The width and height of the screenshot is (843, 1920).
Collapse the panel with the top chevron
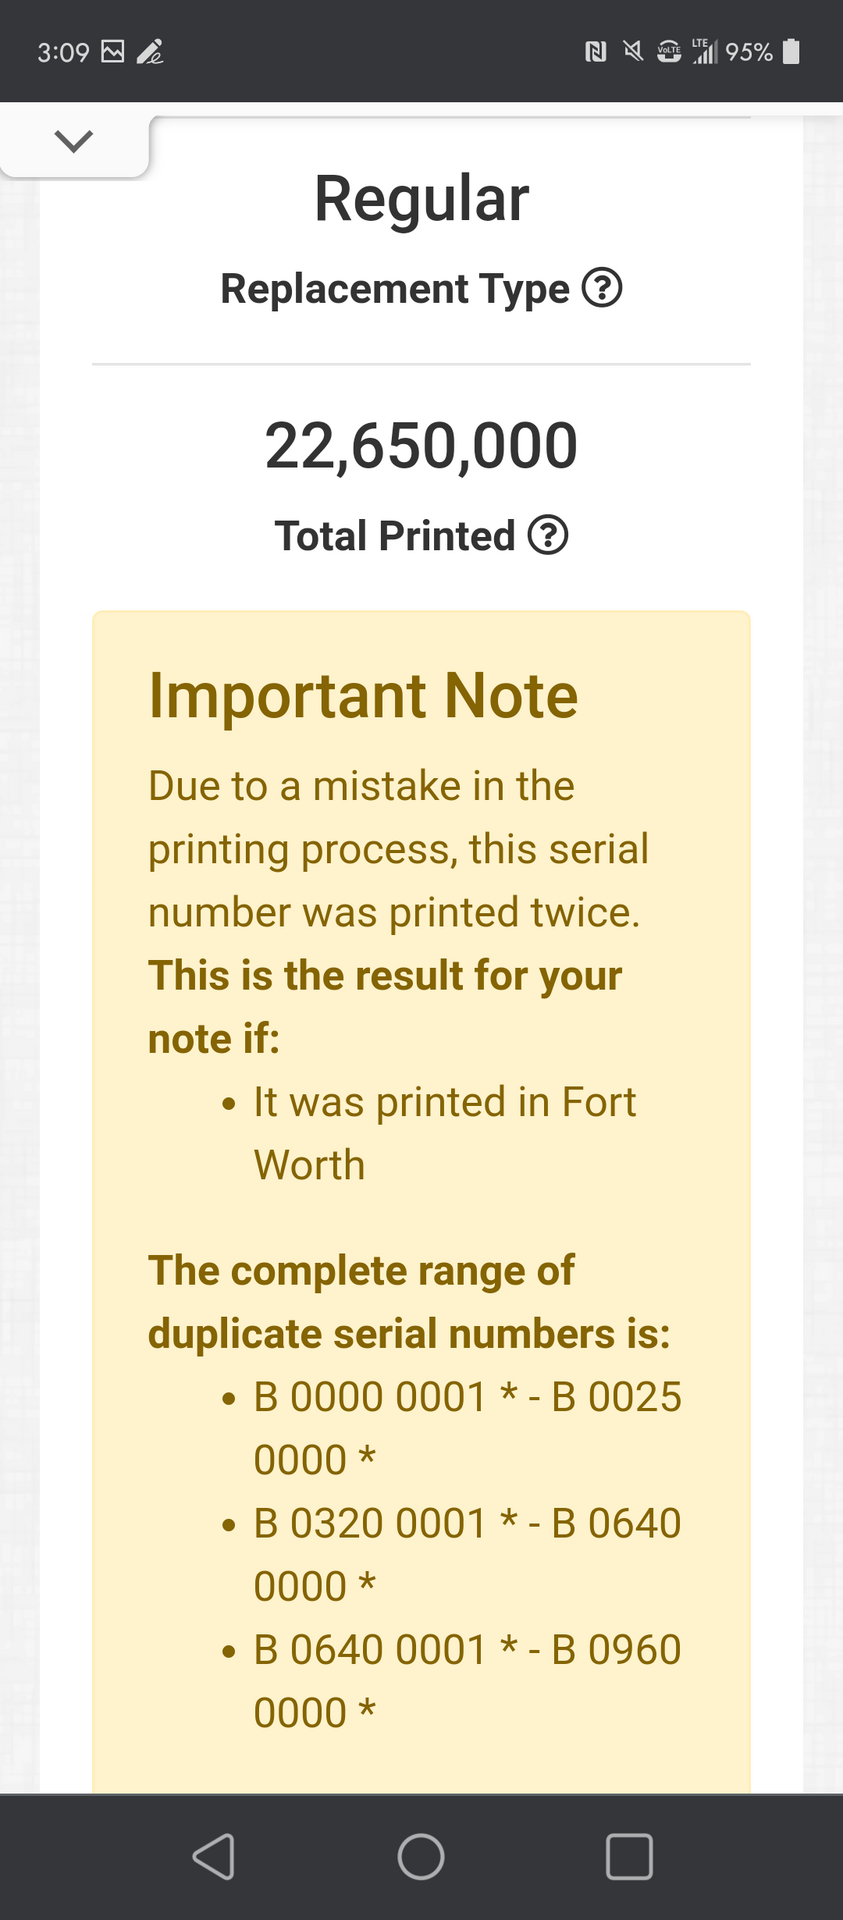pos(74,141)
